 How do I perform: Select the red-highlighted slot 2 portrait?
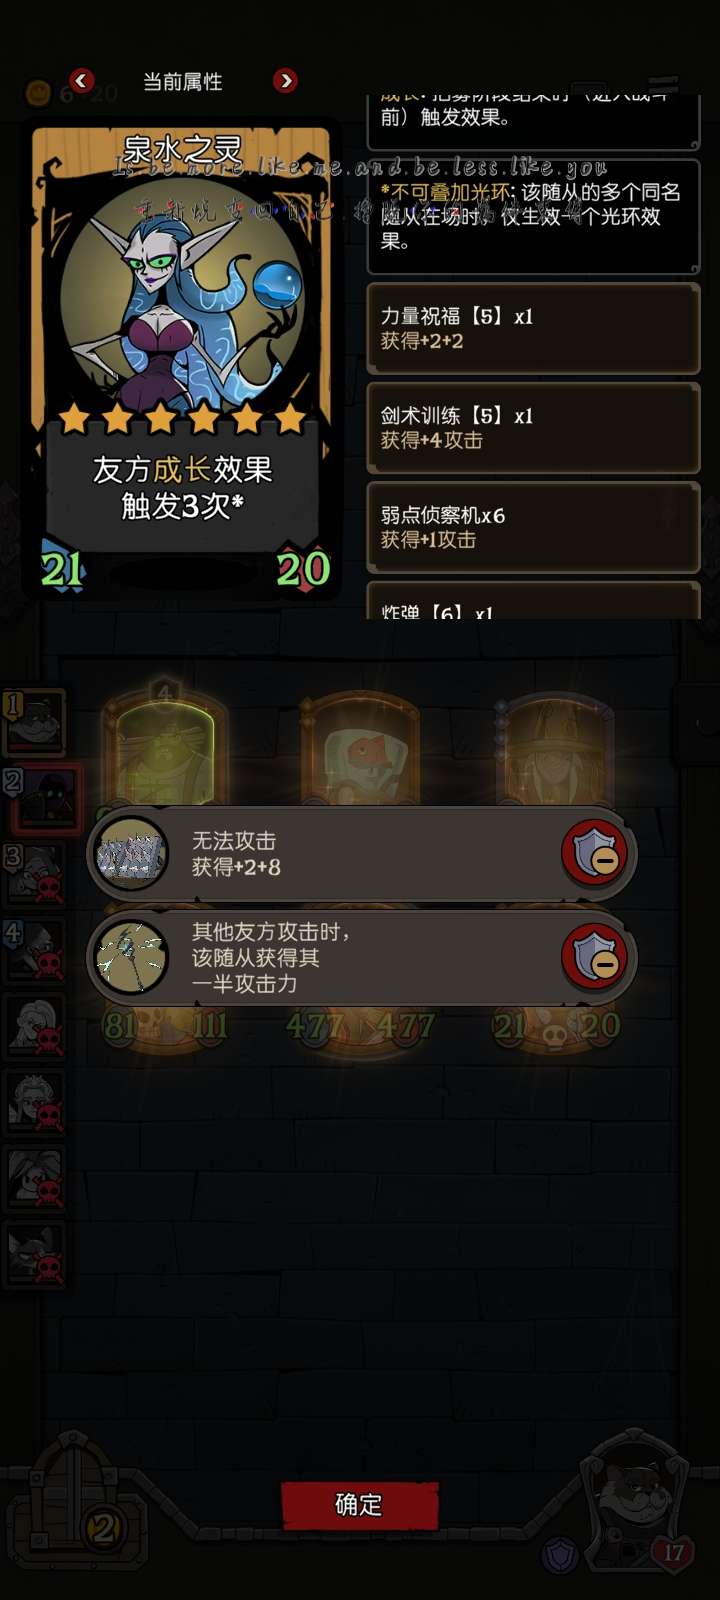click(x=43, y=799)
